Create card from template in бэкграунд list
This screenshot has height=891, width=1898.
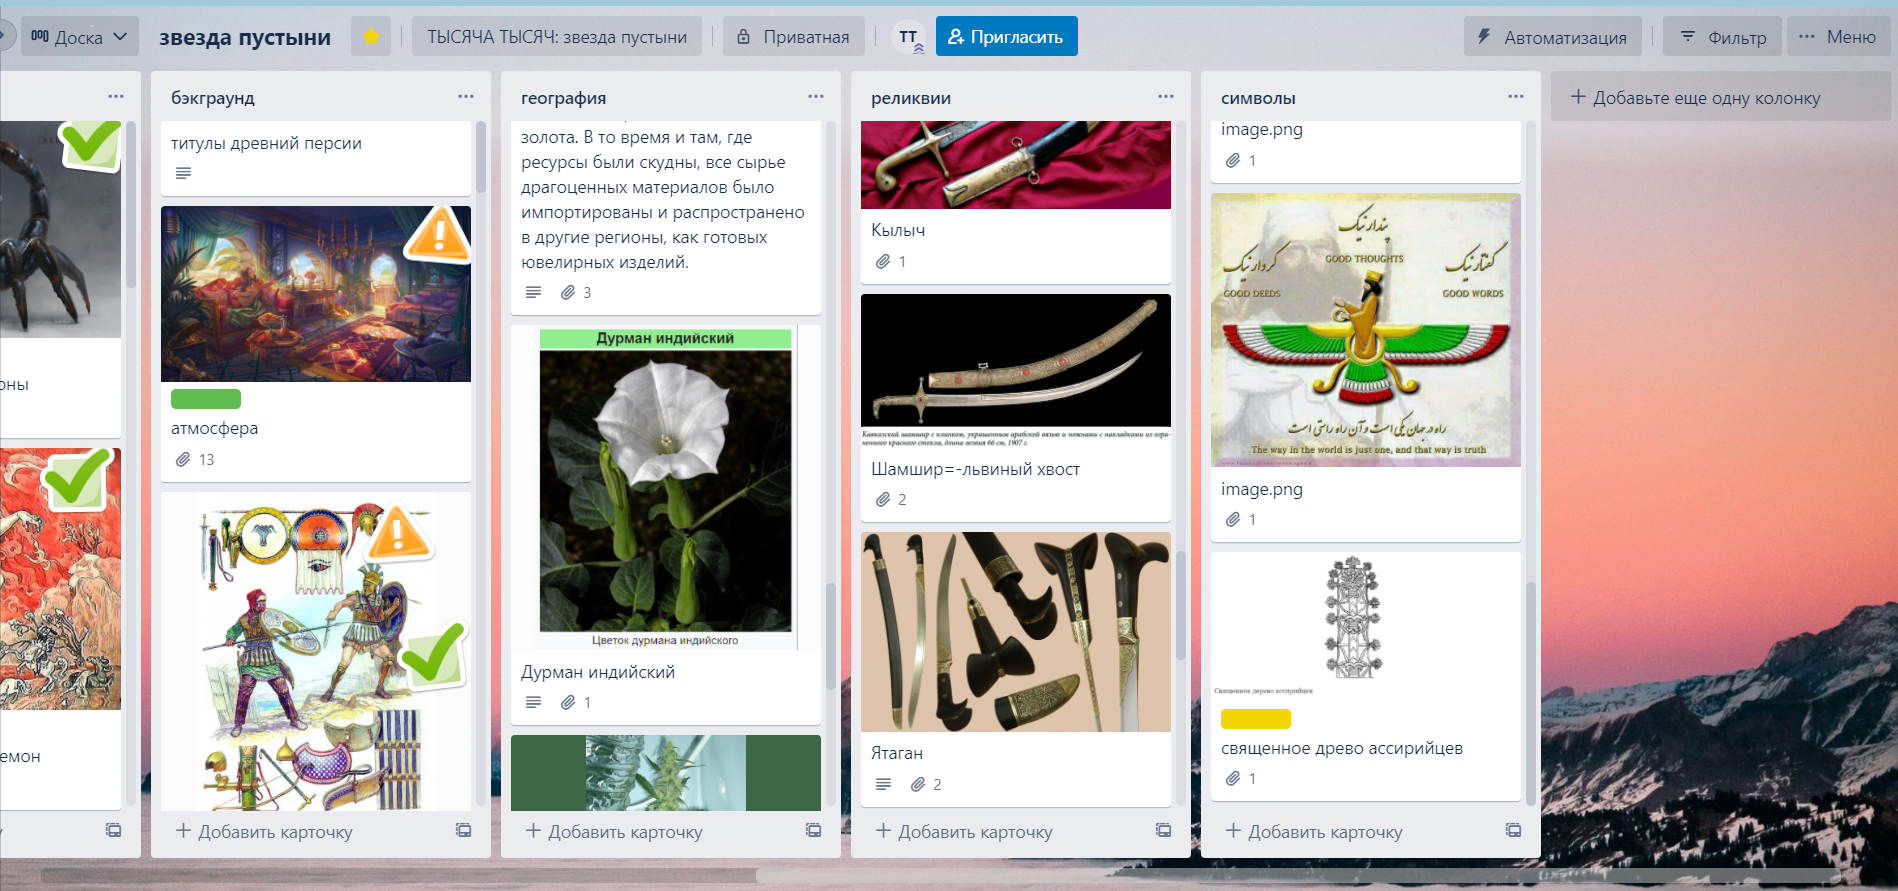point(464,830)
